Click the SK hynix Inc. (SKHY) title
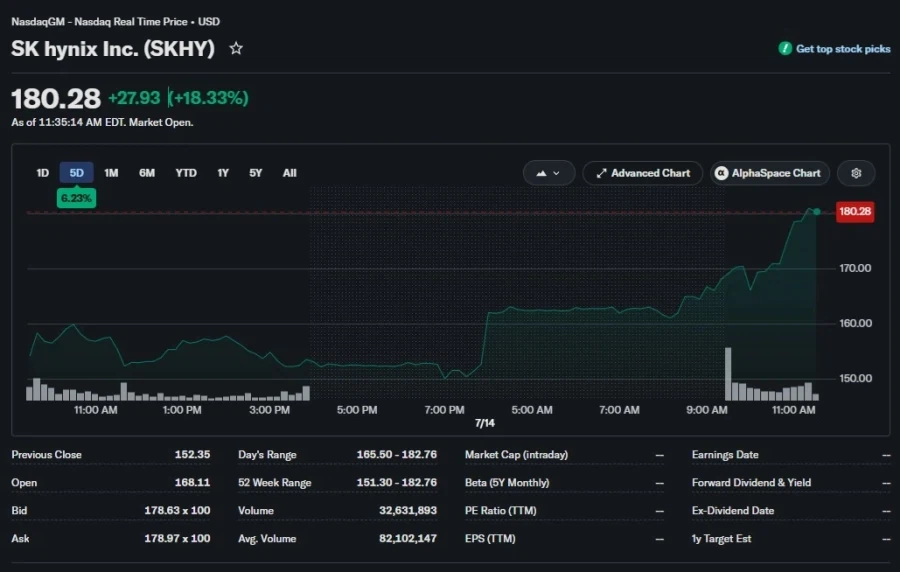 112,49
